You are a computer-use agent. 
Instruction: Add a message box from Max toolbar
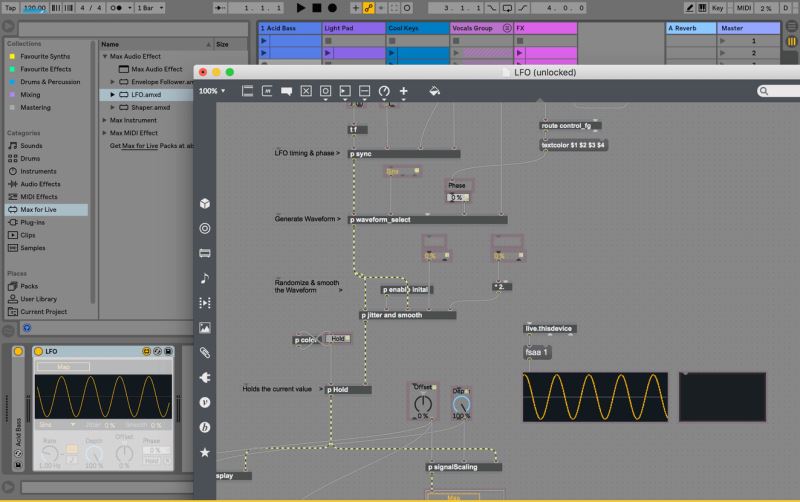click(267, 91)
